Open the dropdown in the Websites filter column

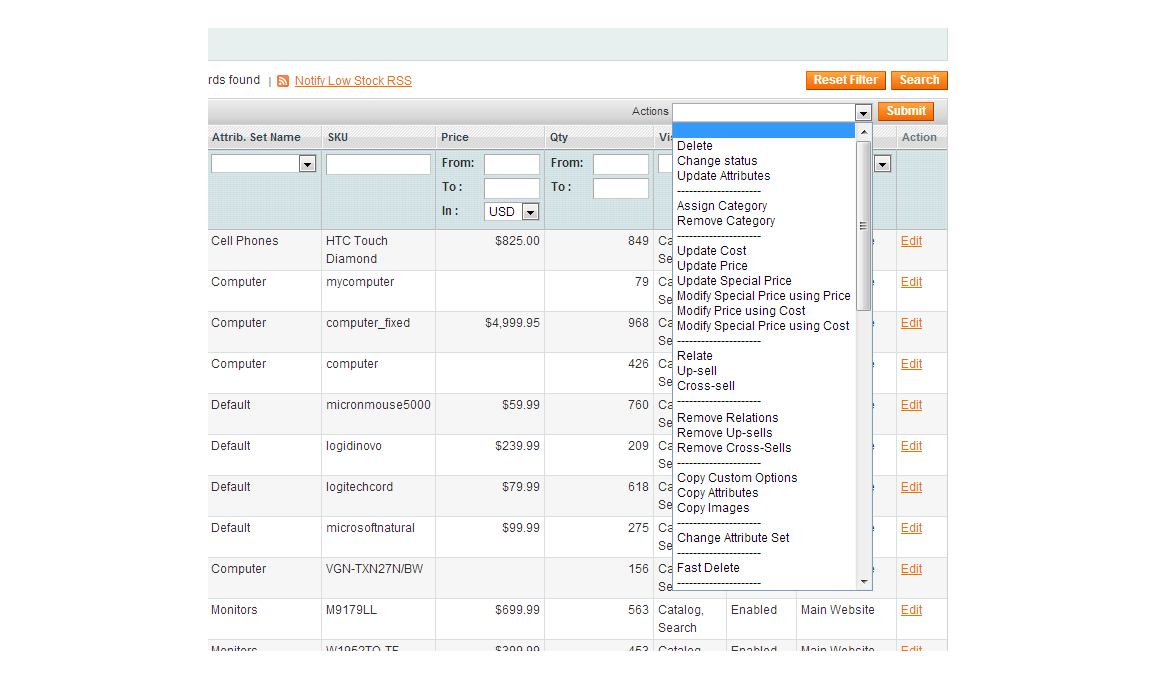tap(883, 164)
